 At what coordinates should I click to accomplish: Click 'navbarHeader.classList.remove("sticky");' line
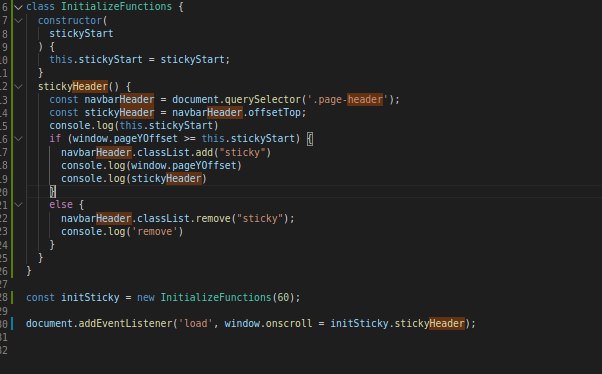(x=178, y=218)
